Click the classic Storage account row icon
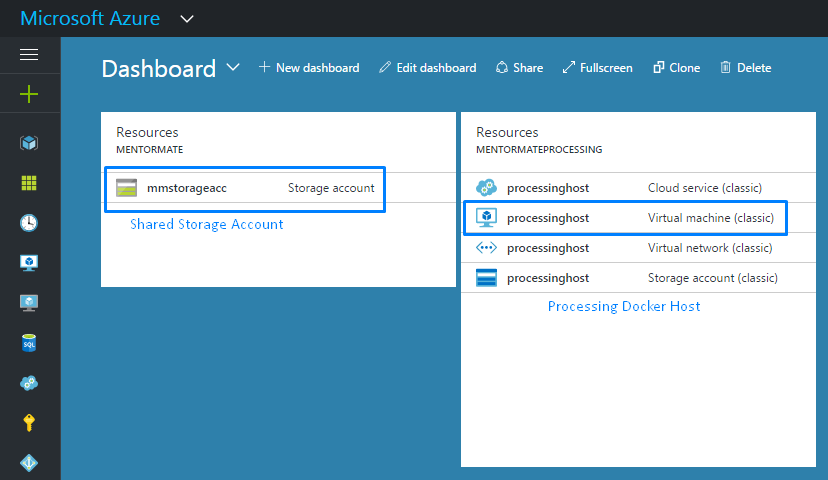Image resolution: width=828 pixels, height=480 pixels. [x=486, y=278]
